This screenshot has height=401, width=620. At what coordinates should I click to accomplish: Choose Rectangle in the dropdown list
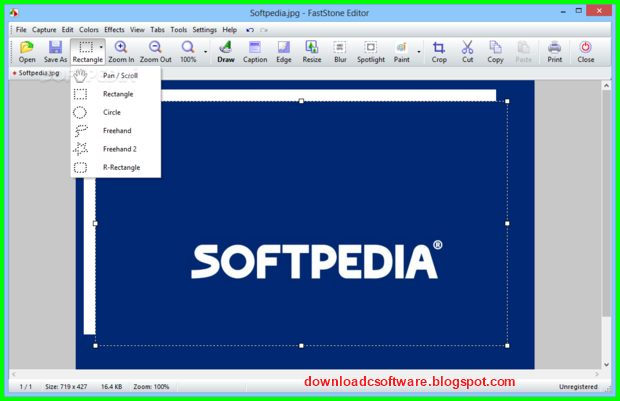[116, 94]
